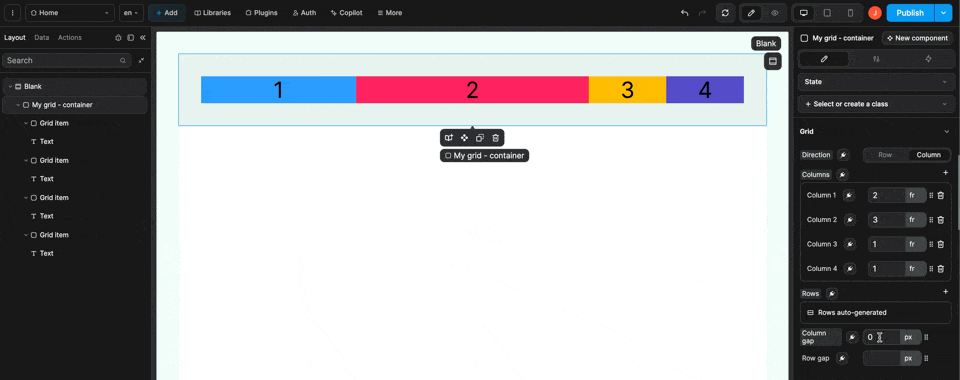Open the Home page selector dropdown
This screenshot has height=380, width=960.
point(70,13)
